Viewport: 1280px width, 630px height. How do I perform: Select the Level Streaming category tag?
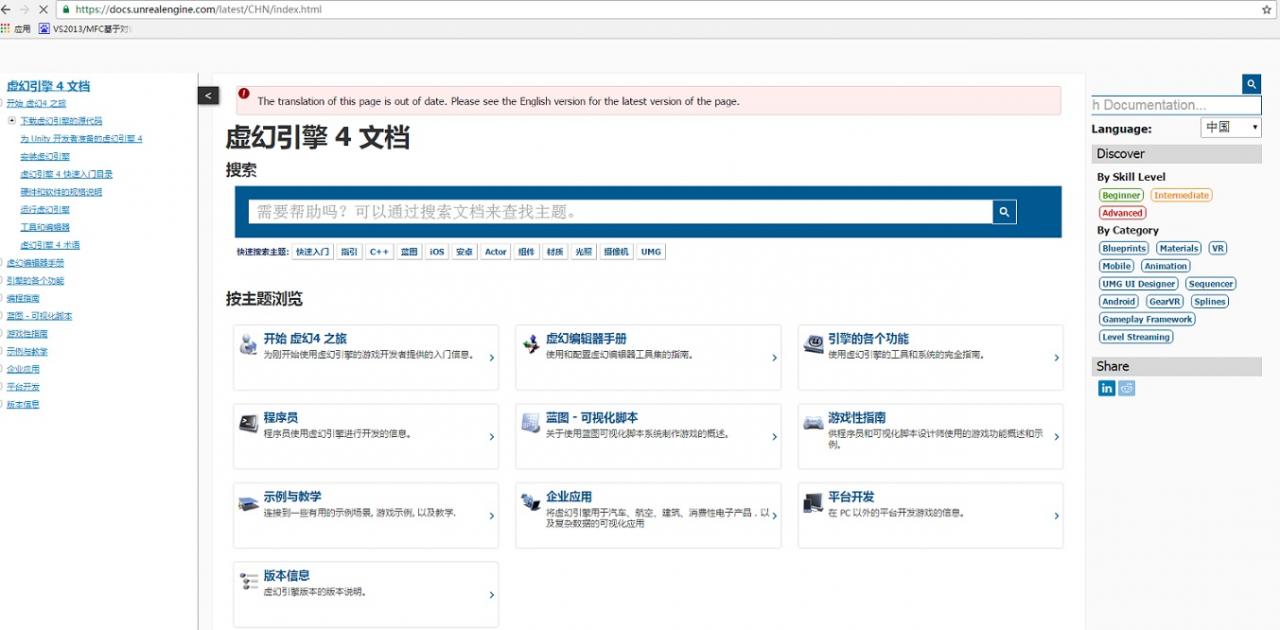point(1136,337)
